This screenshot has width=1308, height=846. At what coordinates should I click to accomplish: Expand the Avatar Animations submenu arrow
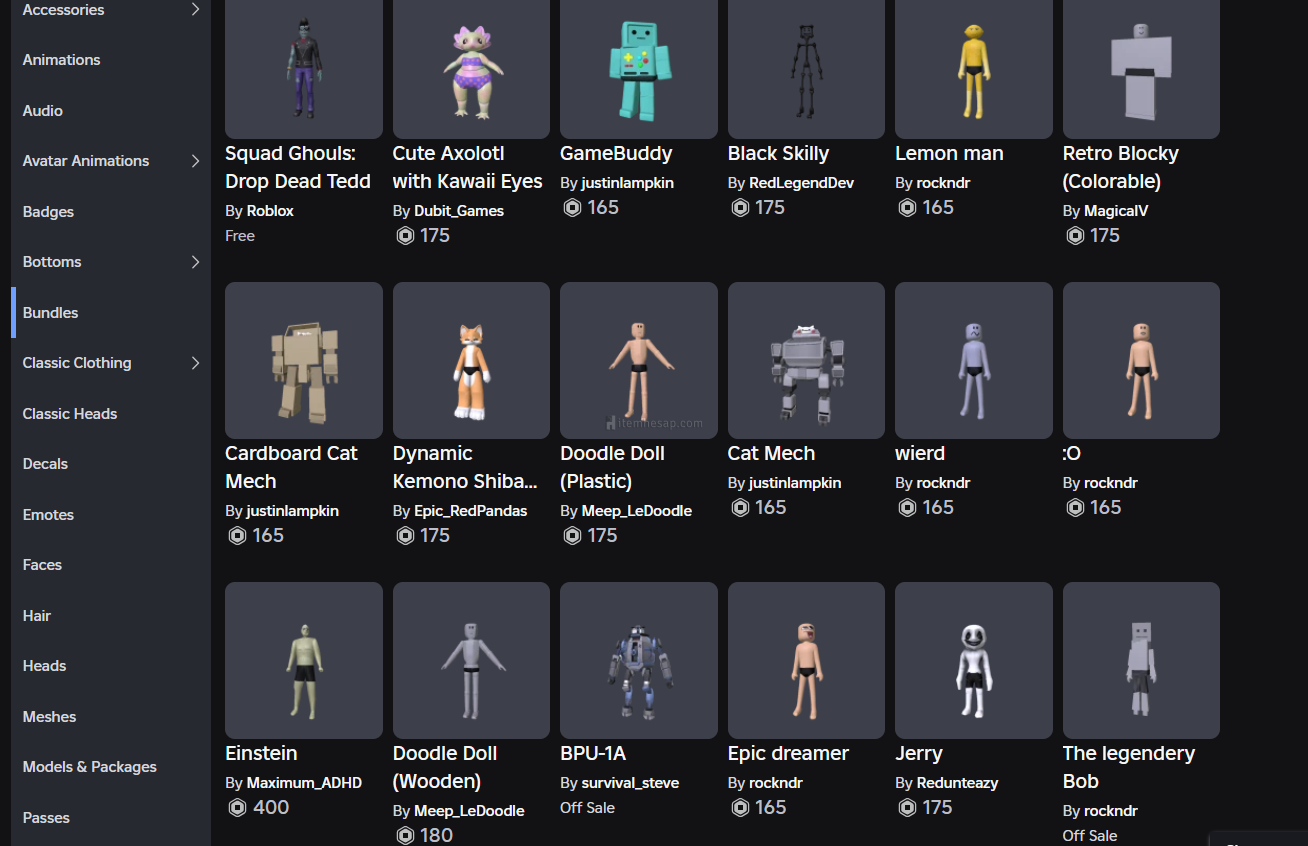point(195,161)
